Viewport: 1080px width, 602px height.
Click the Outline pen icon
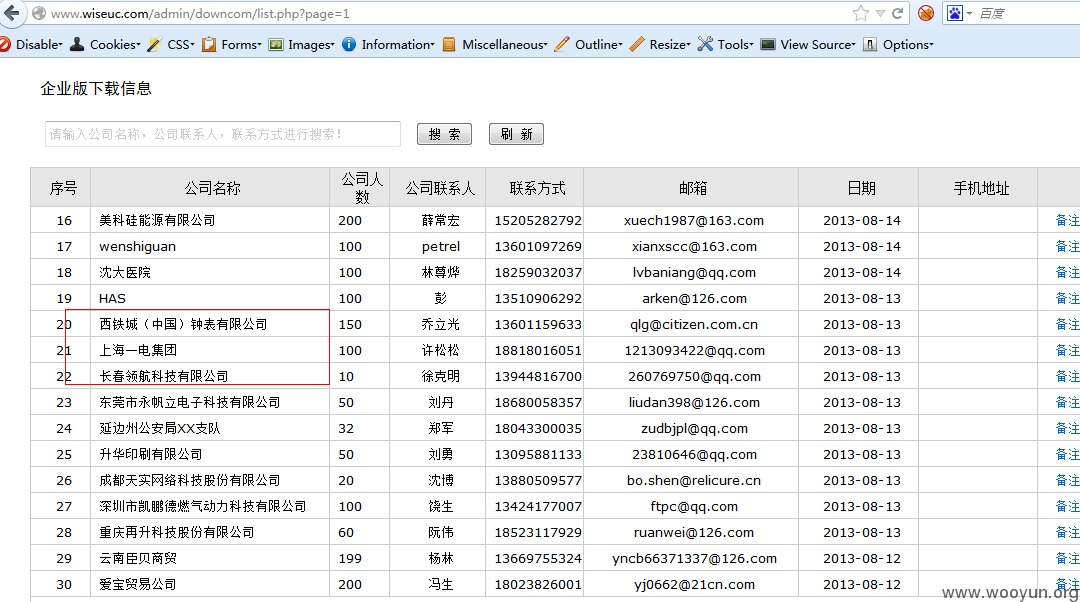coord(562,44)
